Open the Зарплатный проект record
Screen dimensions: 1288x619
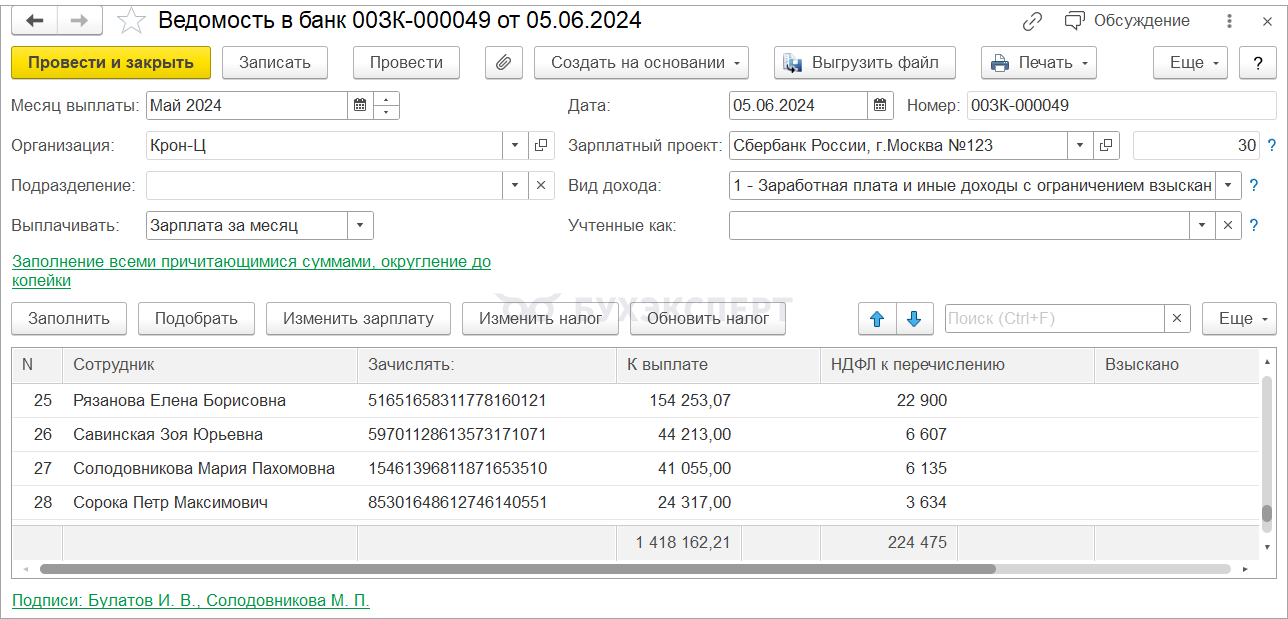click(1106, 145)
